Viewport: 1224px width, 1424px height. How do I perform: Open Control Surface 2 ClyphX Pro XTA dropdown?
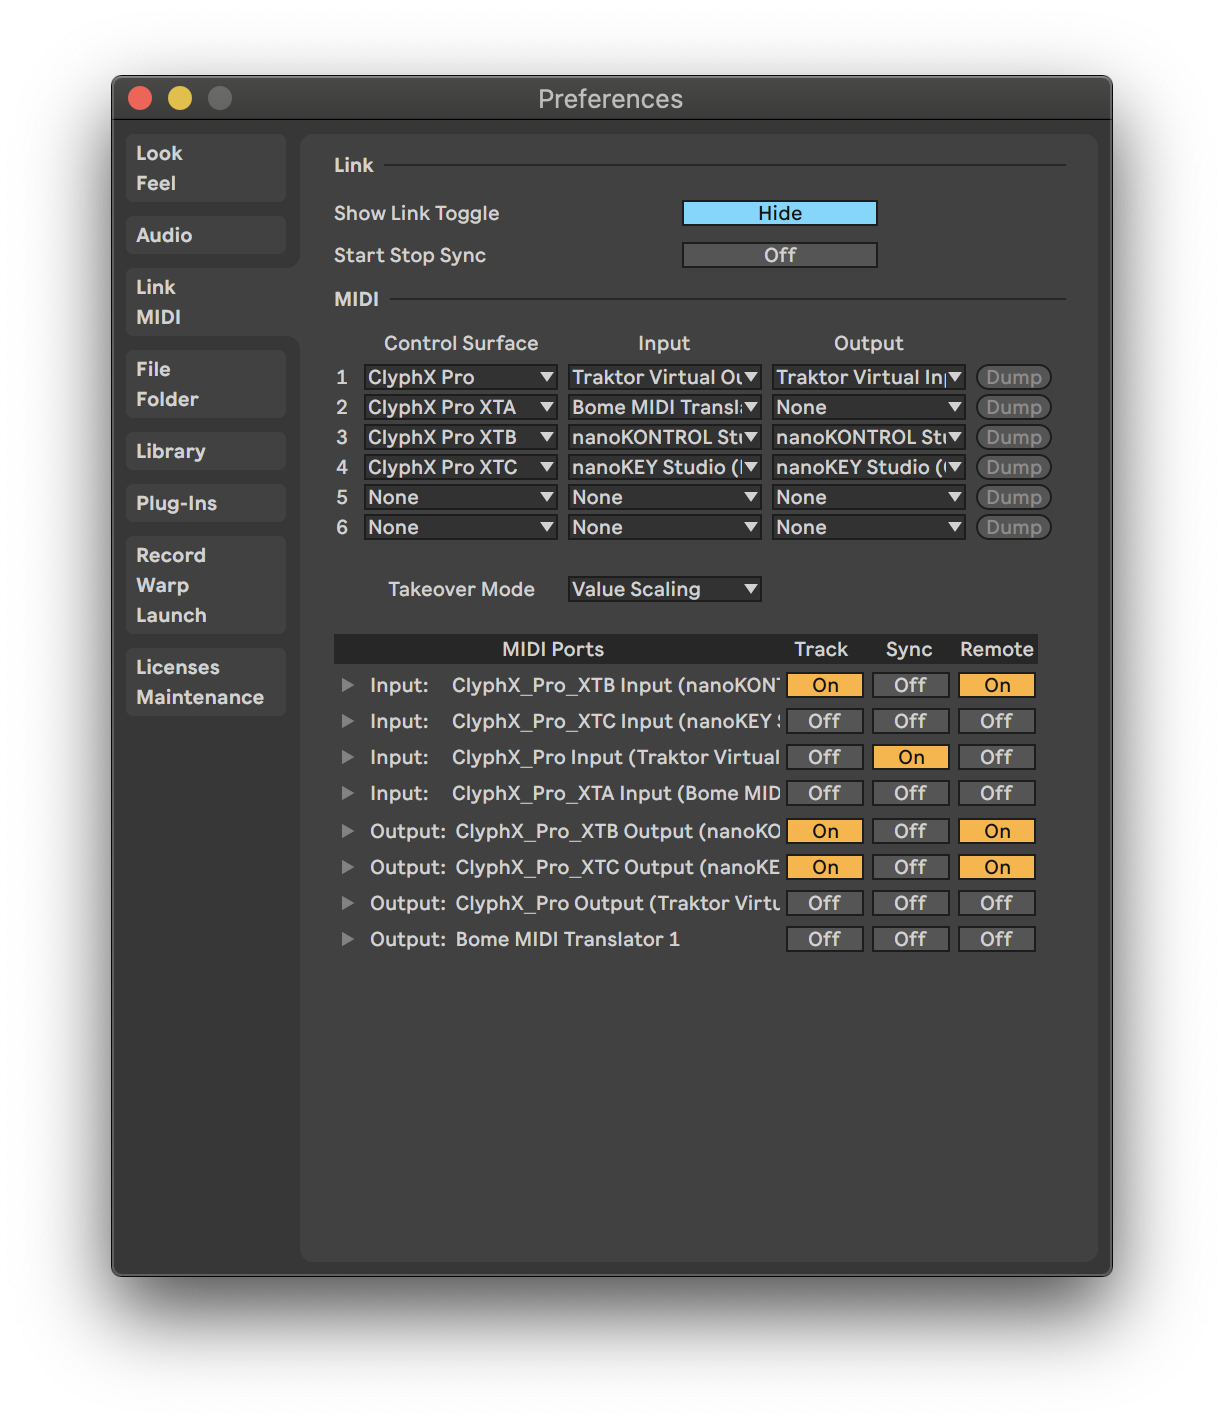tap(460, 407)
